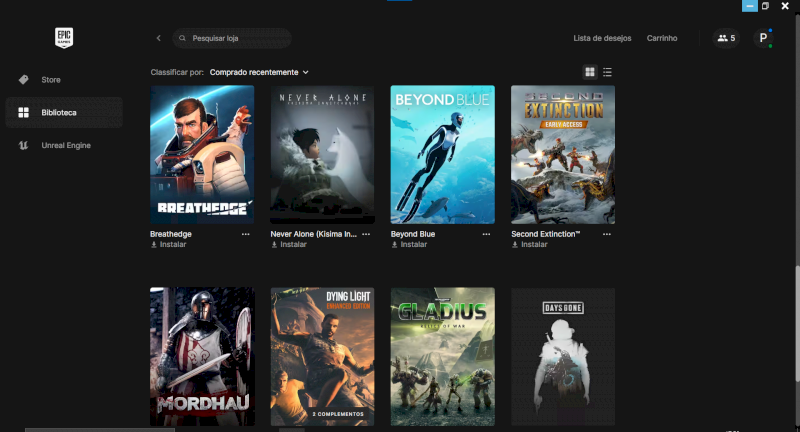
Task: Open the friends list showing 5
Action: coord(726,38)
